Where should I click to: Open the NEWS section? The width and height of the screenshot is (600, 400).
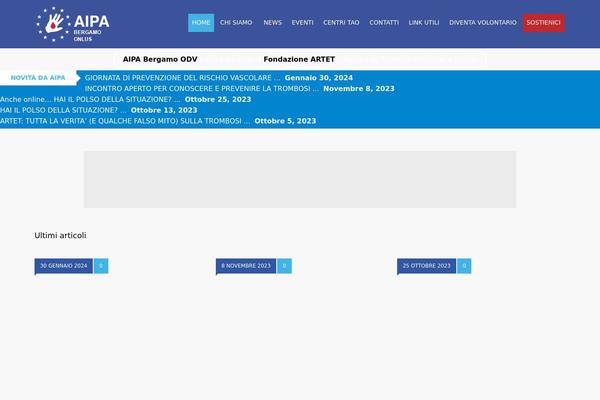(x=272, y=23)
